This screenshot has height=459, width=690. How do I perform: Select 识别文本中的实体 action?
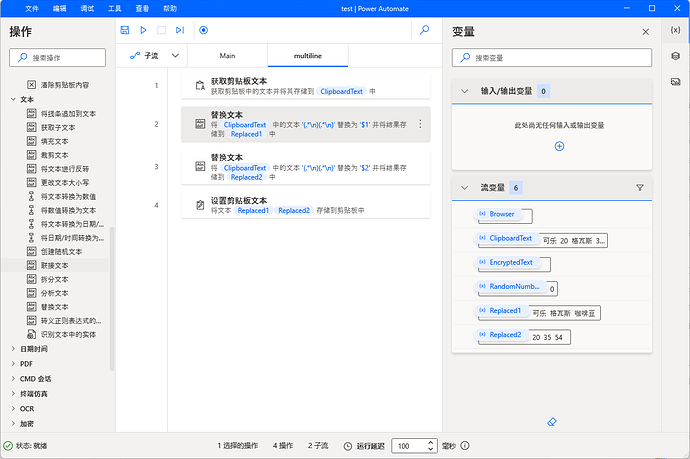[x=62, y=334]
